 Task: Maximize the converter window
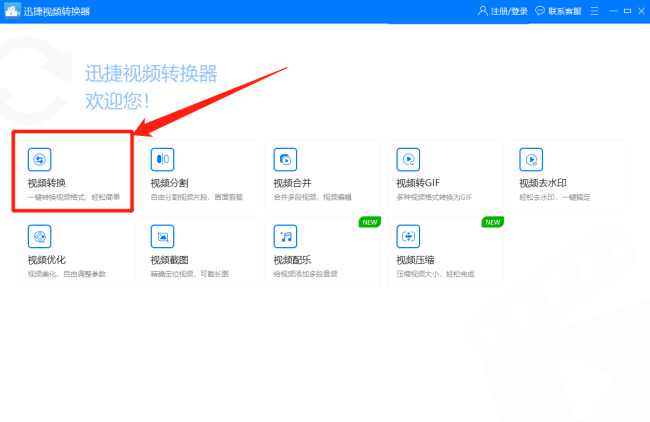point(628,11)
